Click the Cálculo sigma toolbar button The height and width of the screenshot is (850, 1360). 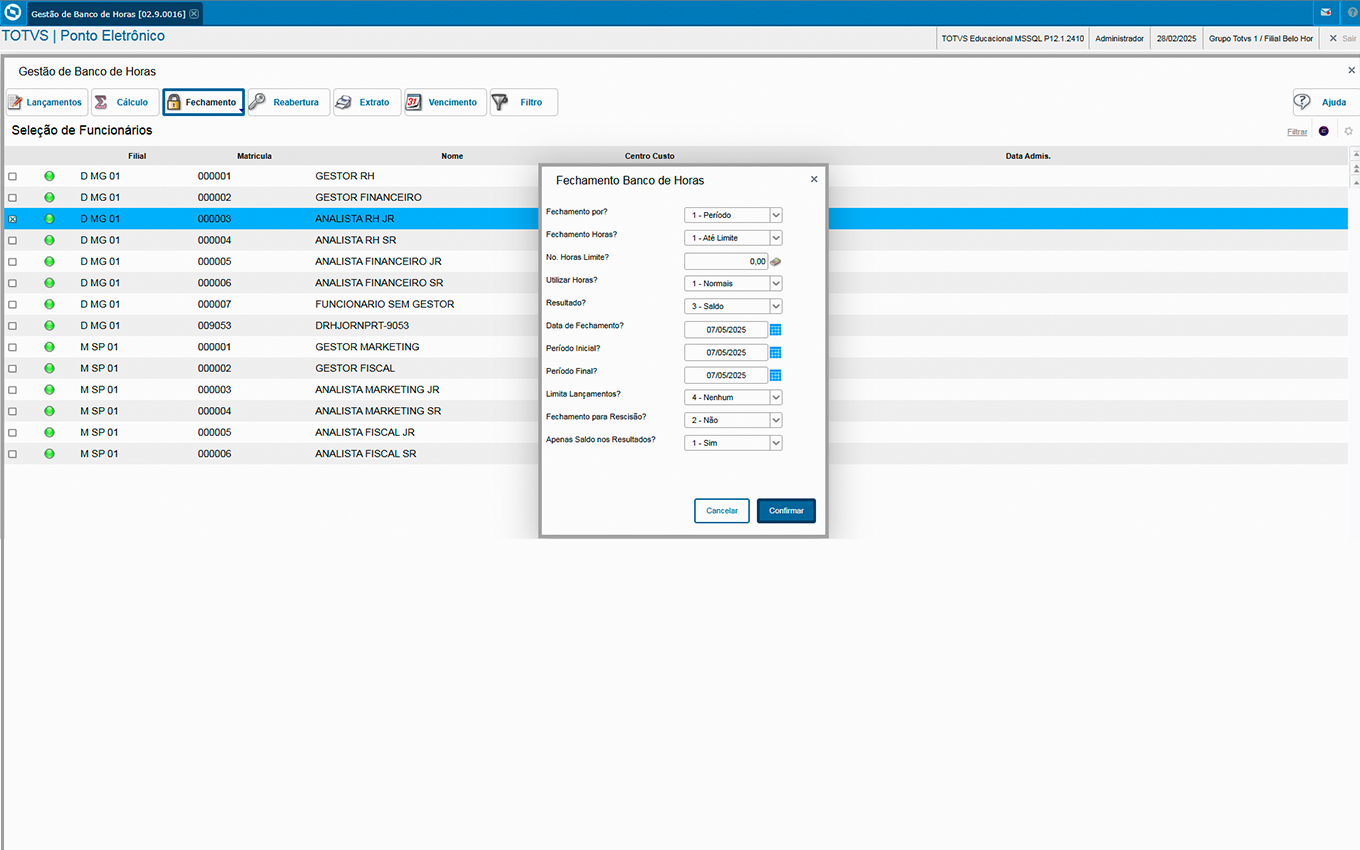click(125, 102)
